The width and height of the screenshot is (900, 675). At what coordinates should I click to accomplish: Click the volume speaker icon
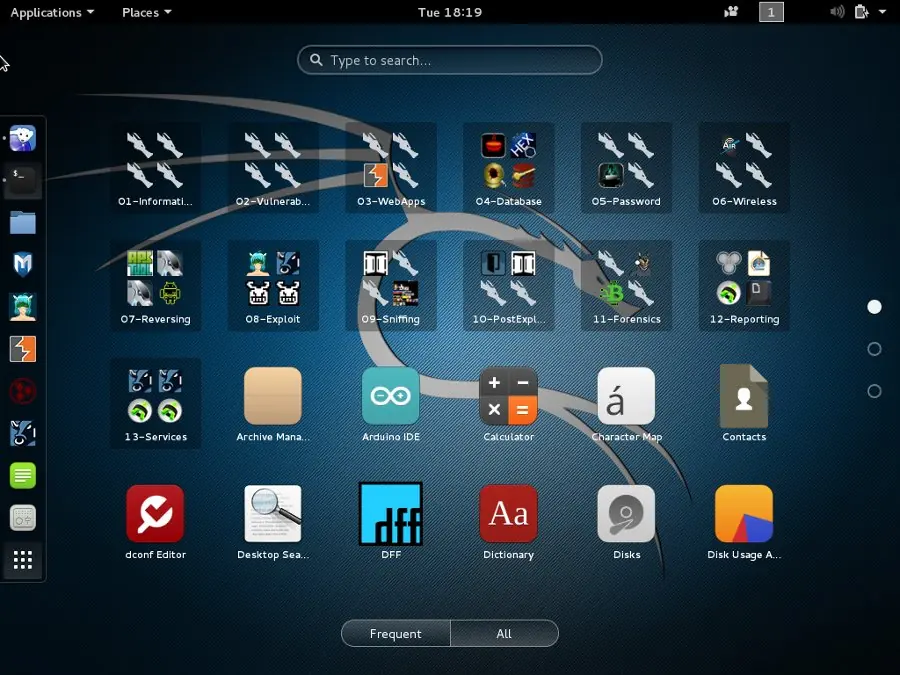(837, 11)
